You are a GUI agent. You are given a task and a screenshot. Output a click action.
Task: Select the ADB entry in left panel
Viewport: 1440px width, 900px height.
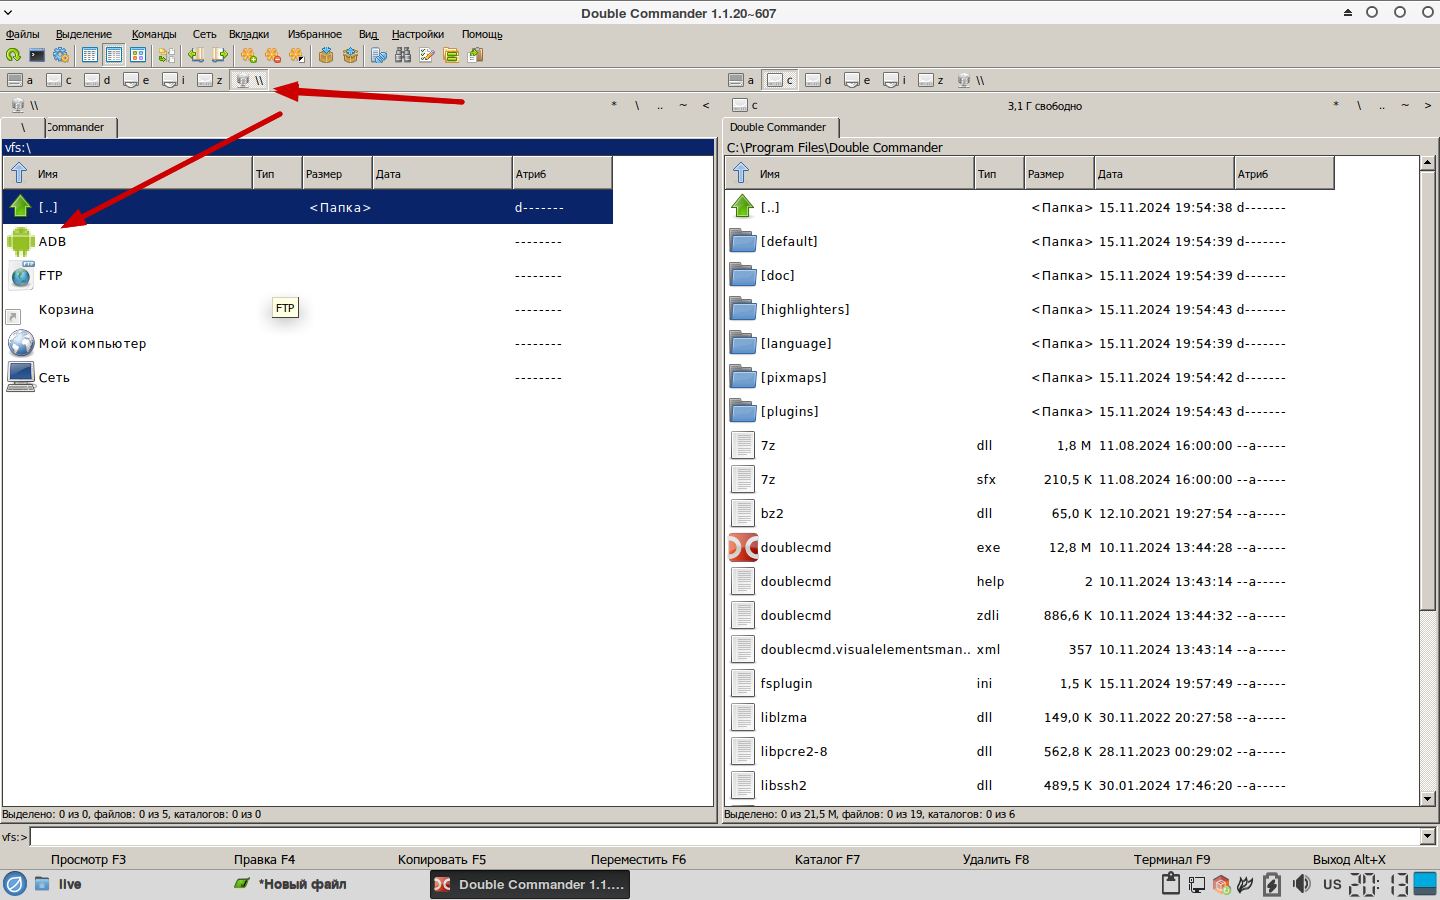pyautogui.click(x=308, y=241)
